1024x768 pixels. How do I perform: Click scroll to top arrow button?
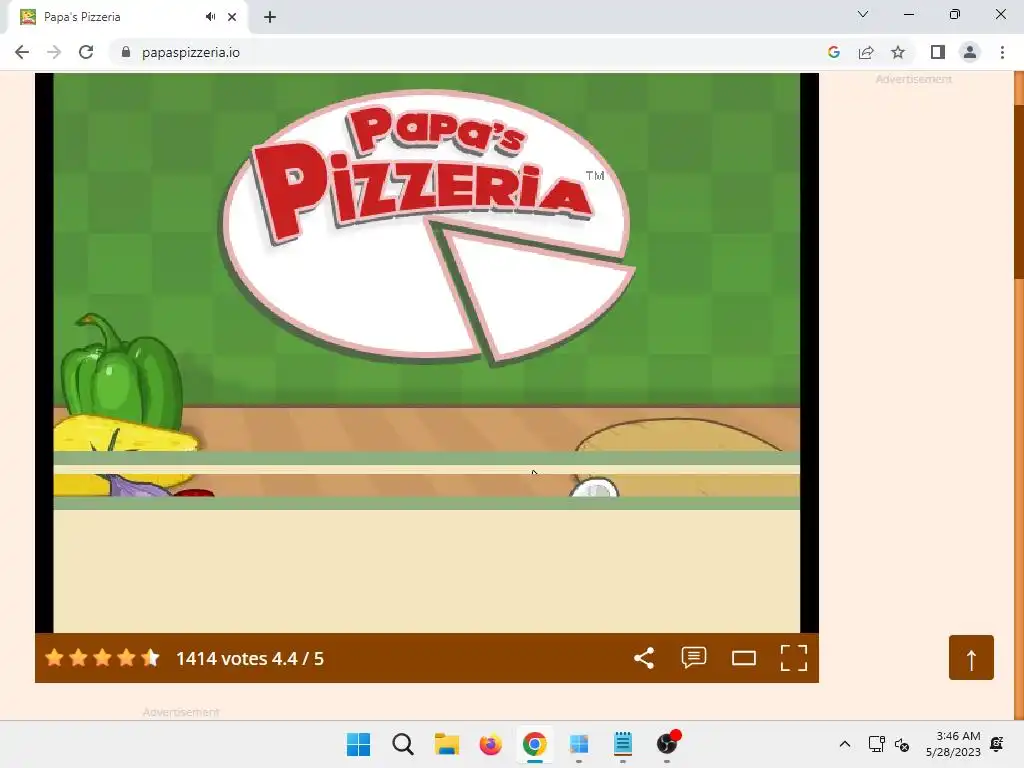pos(971,658)
